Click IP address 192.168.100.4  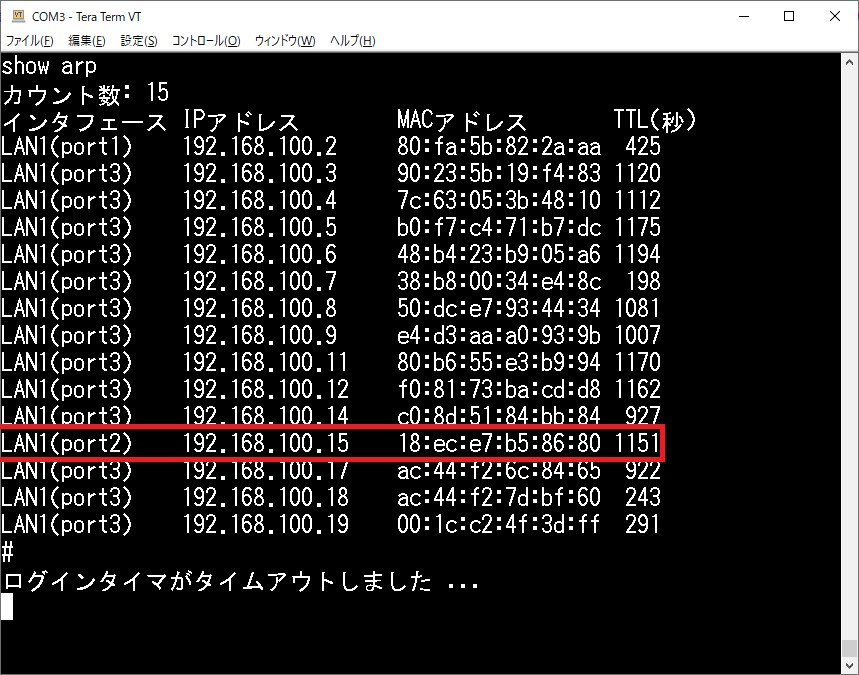[x=260, y=201]
